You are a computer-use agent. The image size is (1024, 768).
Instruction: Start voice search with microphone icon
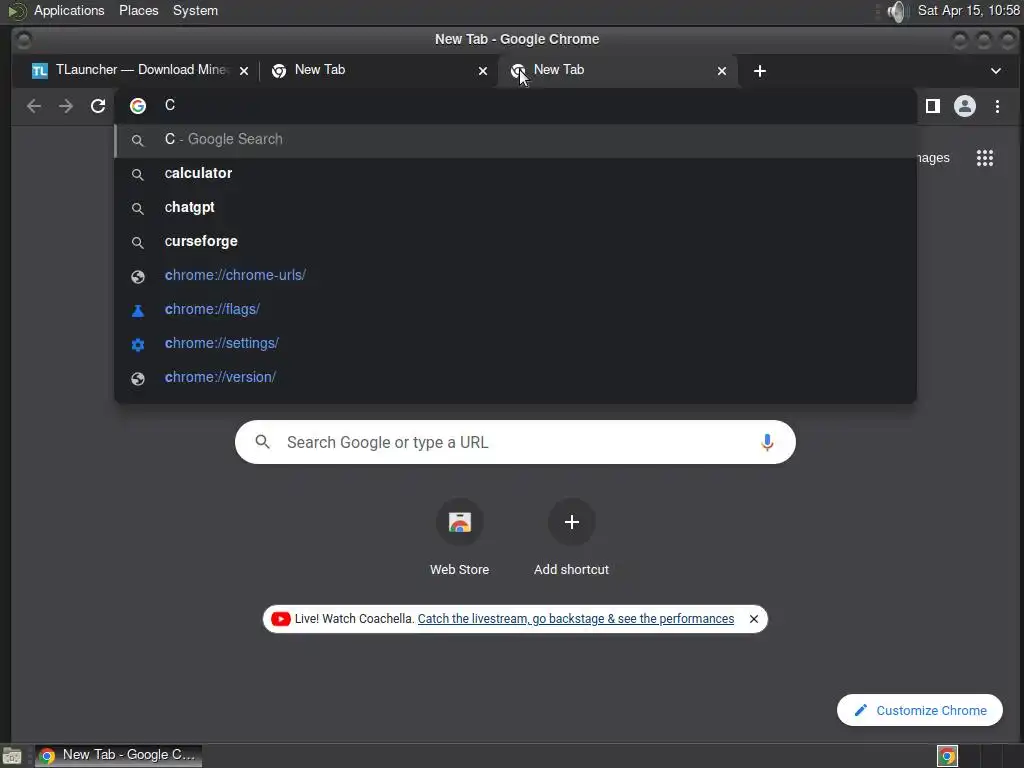coord(767,442)
